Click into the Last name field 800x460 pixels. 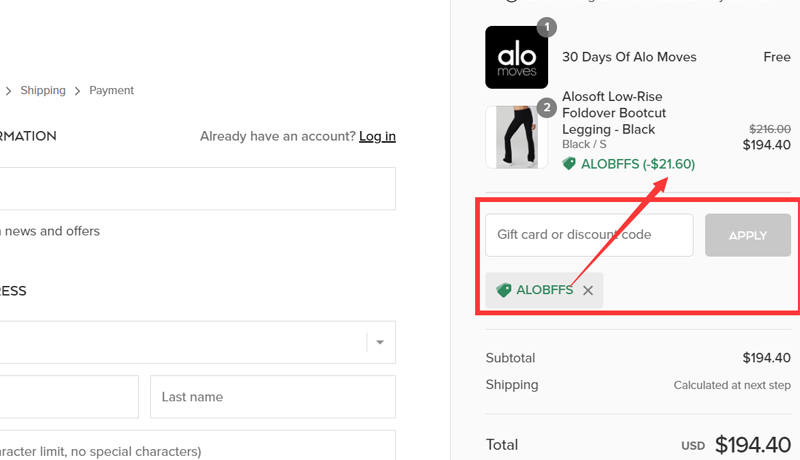click(273, 397)
